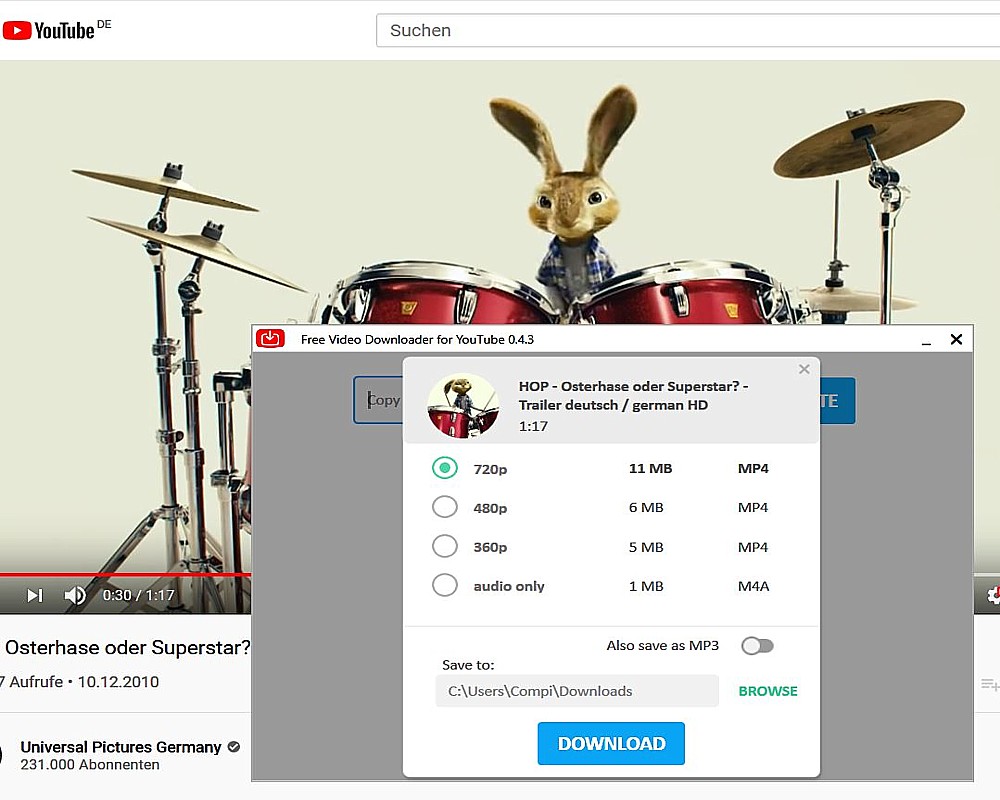This screenshot has height=800, width=1000.
Task: Click BROWSE to choose folder
Action: pos(768,691)
